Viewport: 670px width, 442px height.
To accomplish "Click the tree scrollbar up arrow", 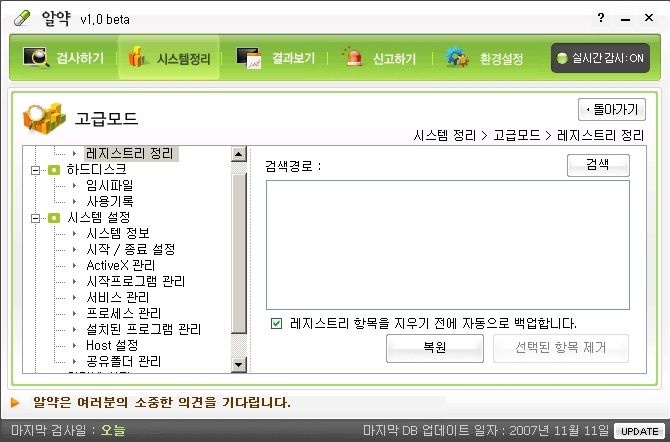I will click(x=239, y=154).
